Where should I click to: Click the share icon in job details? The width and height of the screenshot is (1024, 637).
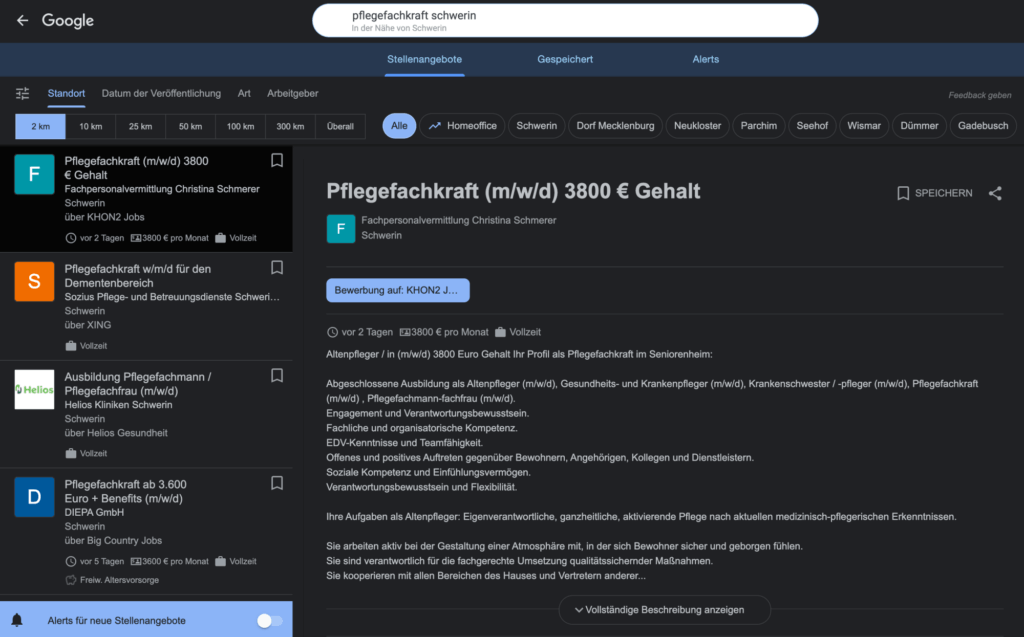coord(994,193)
